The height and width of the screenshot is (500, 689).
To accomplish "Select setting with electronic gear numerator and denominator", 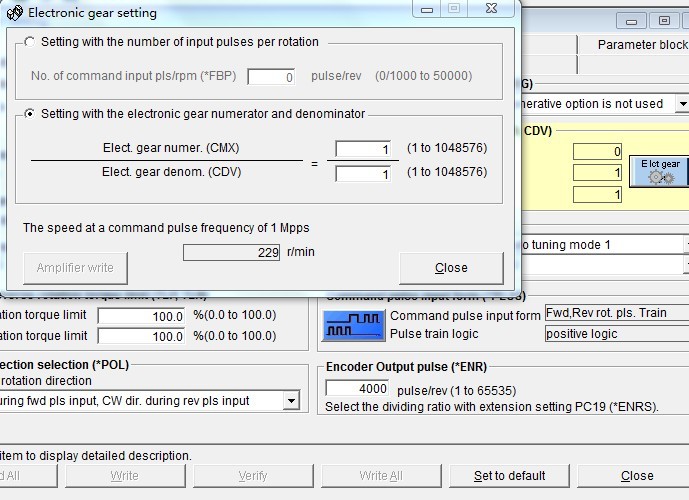I will pyautogui.click(x=29, y=114).
